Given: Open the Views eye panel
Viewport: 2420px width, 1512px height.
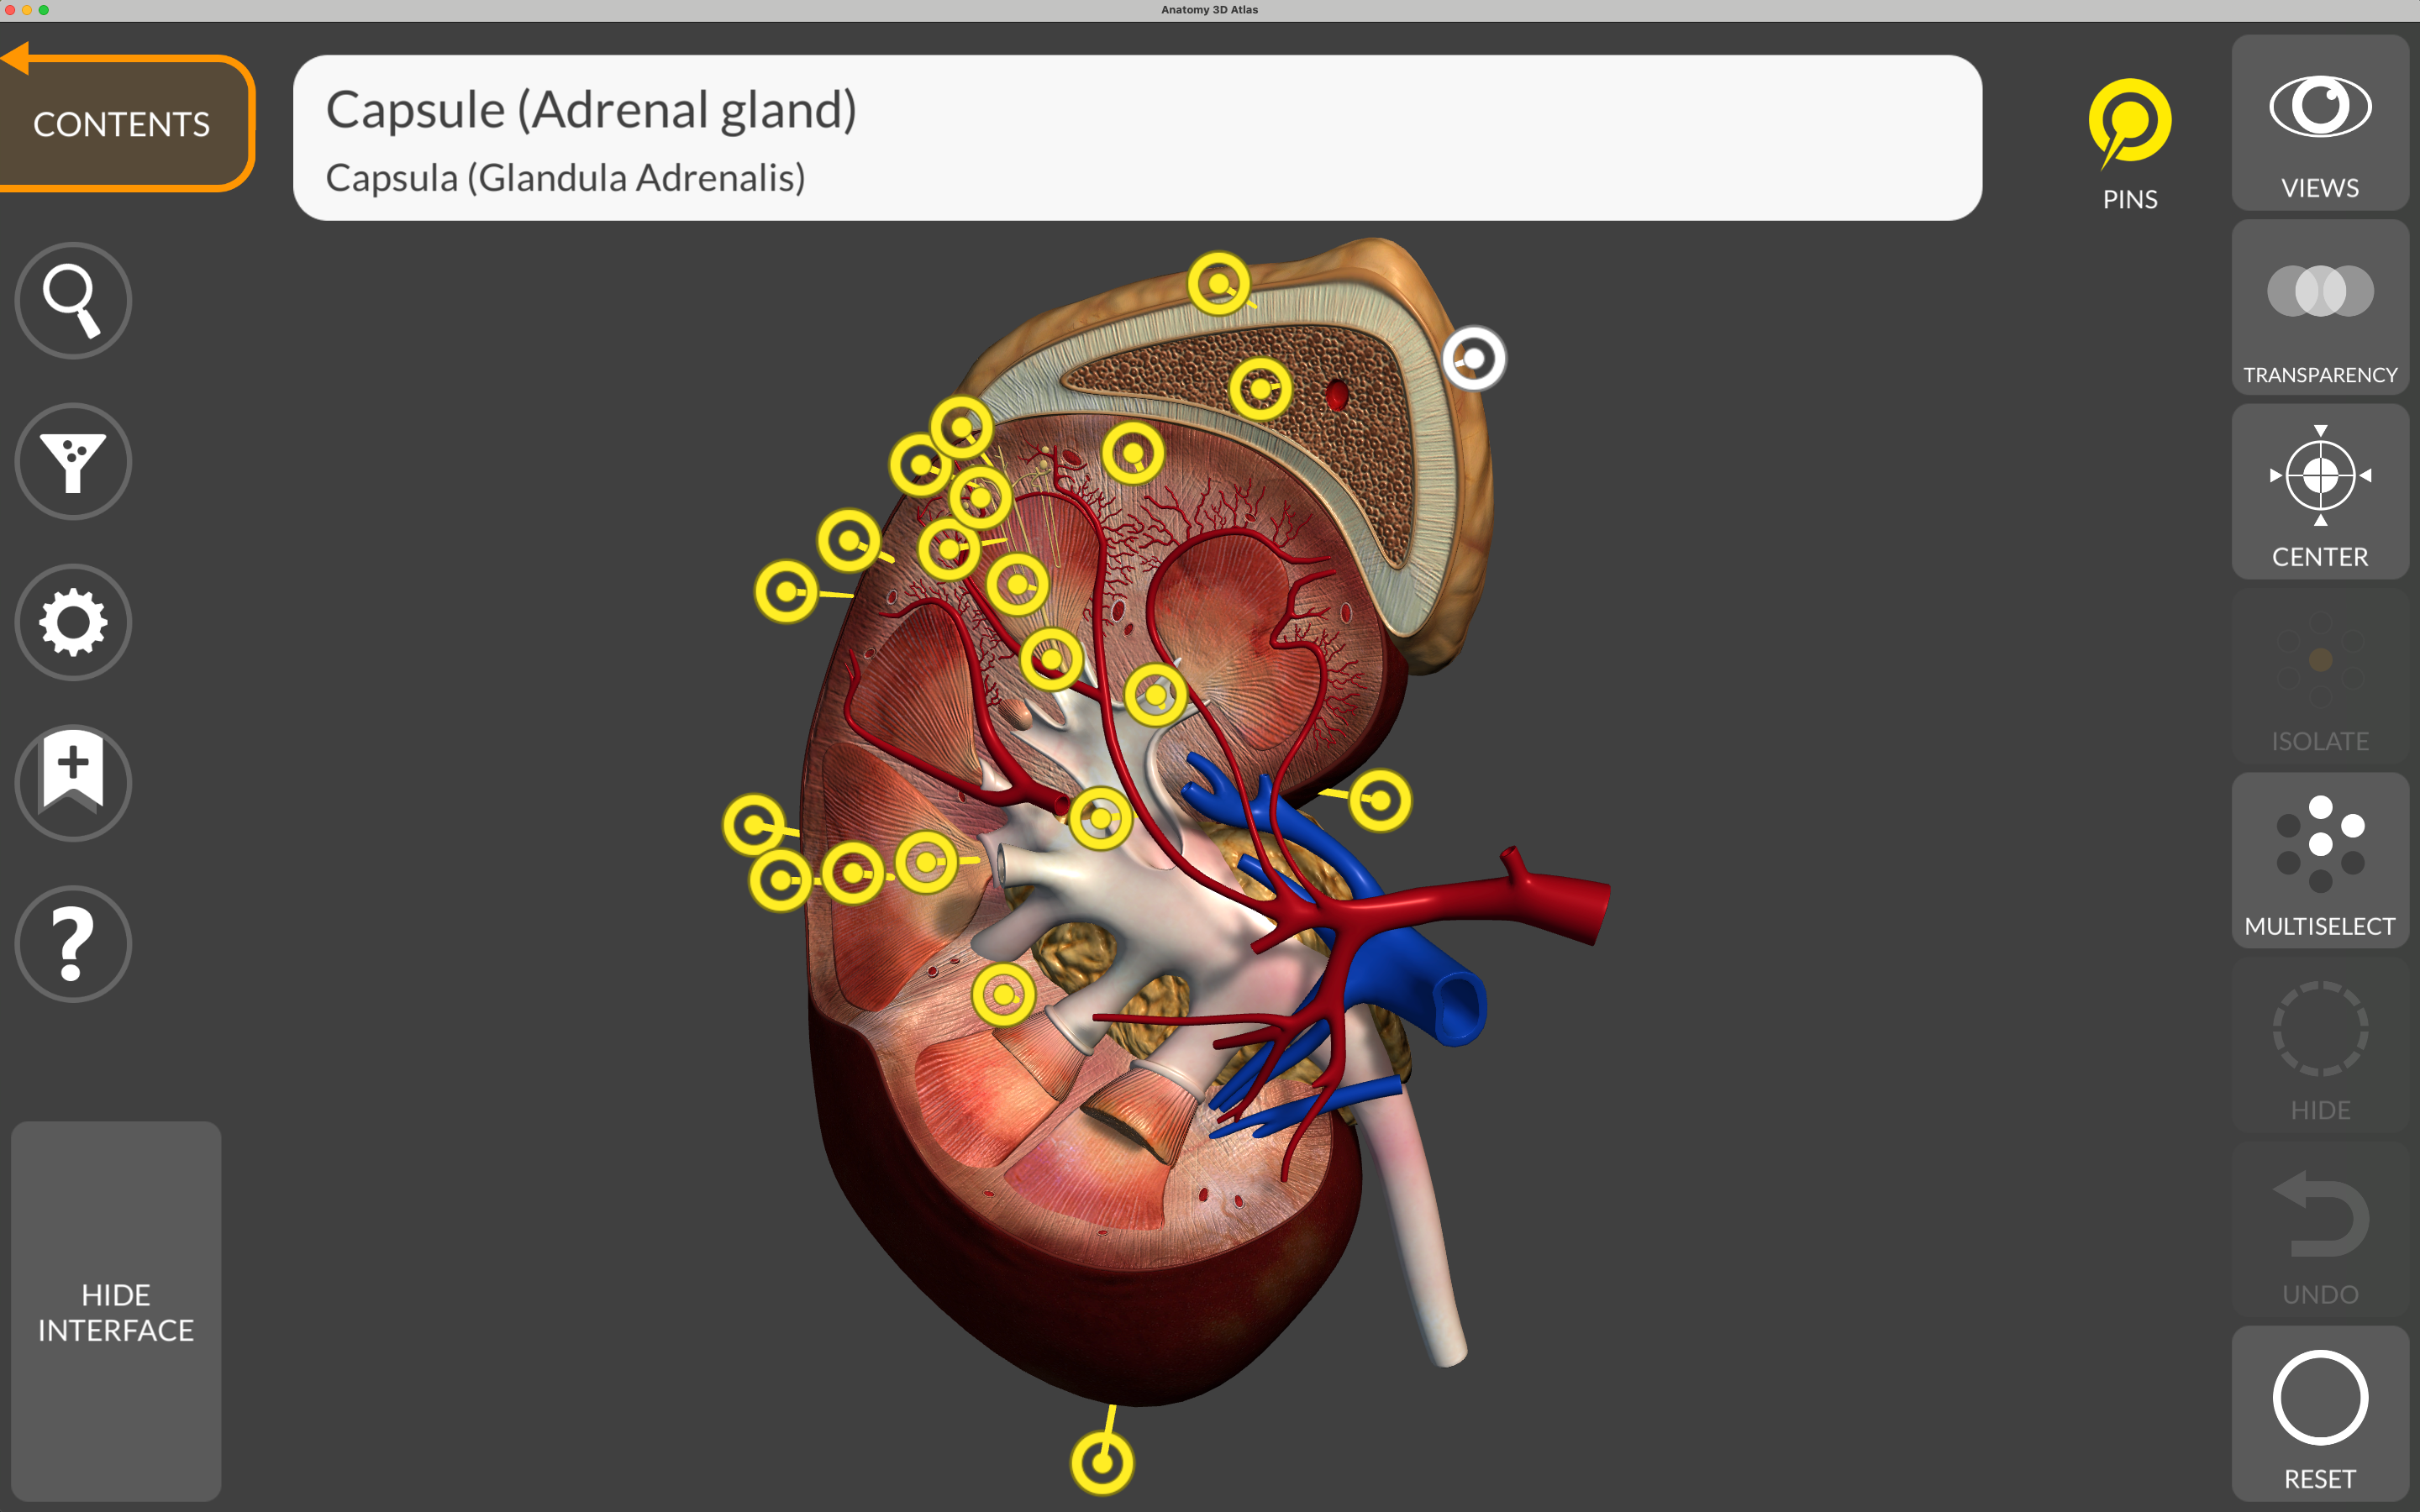Looking at the screenshot, I should click(x=2319, y=123).
